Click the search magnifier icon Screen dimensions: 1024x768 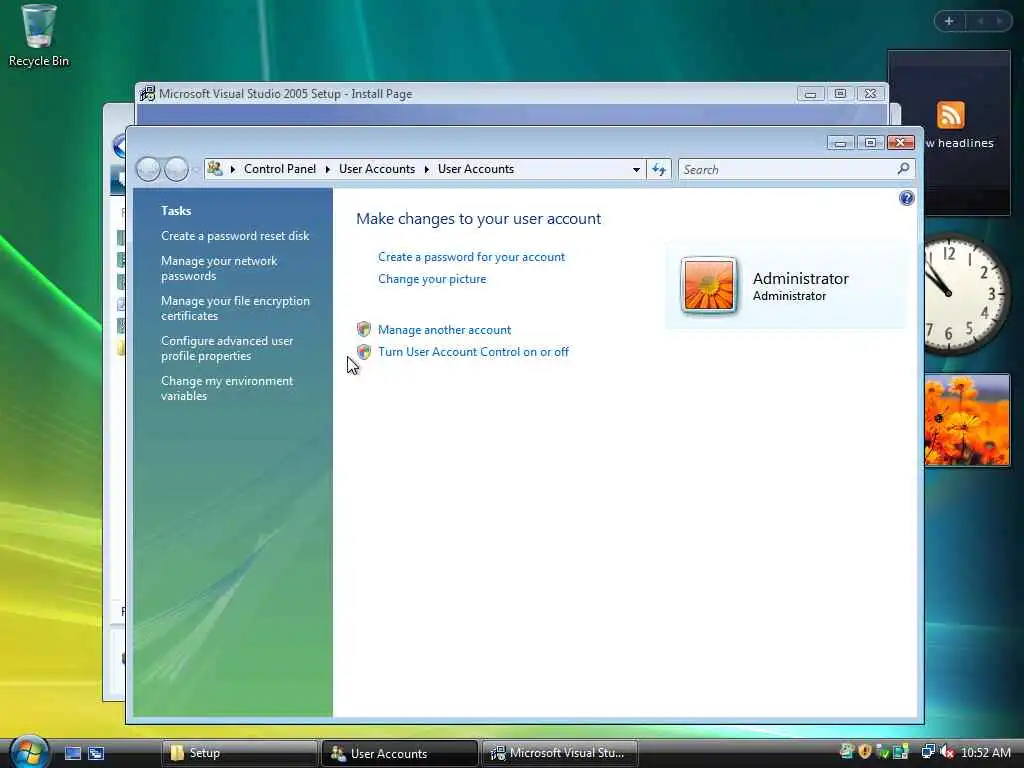point(903,168)
